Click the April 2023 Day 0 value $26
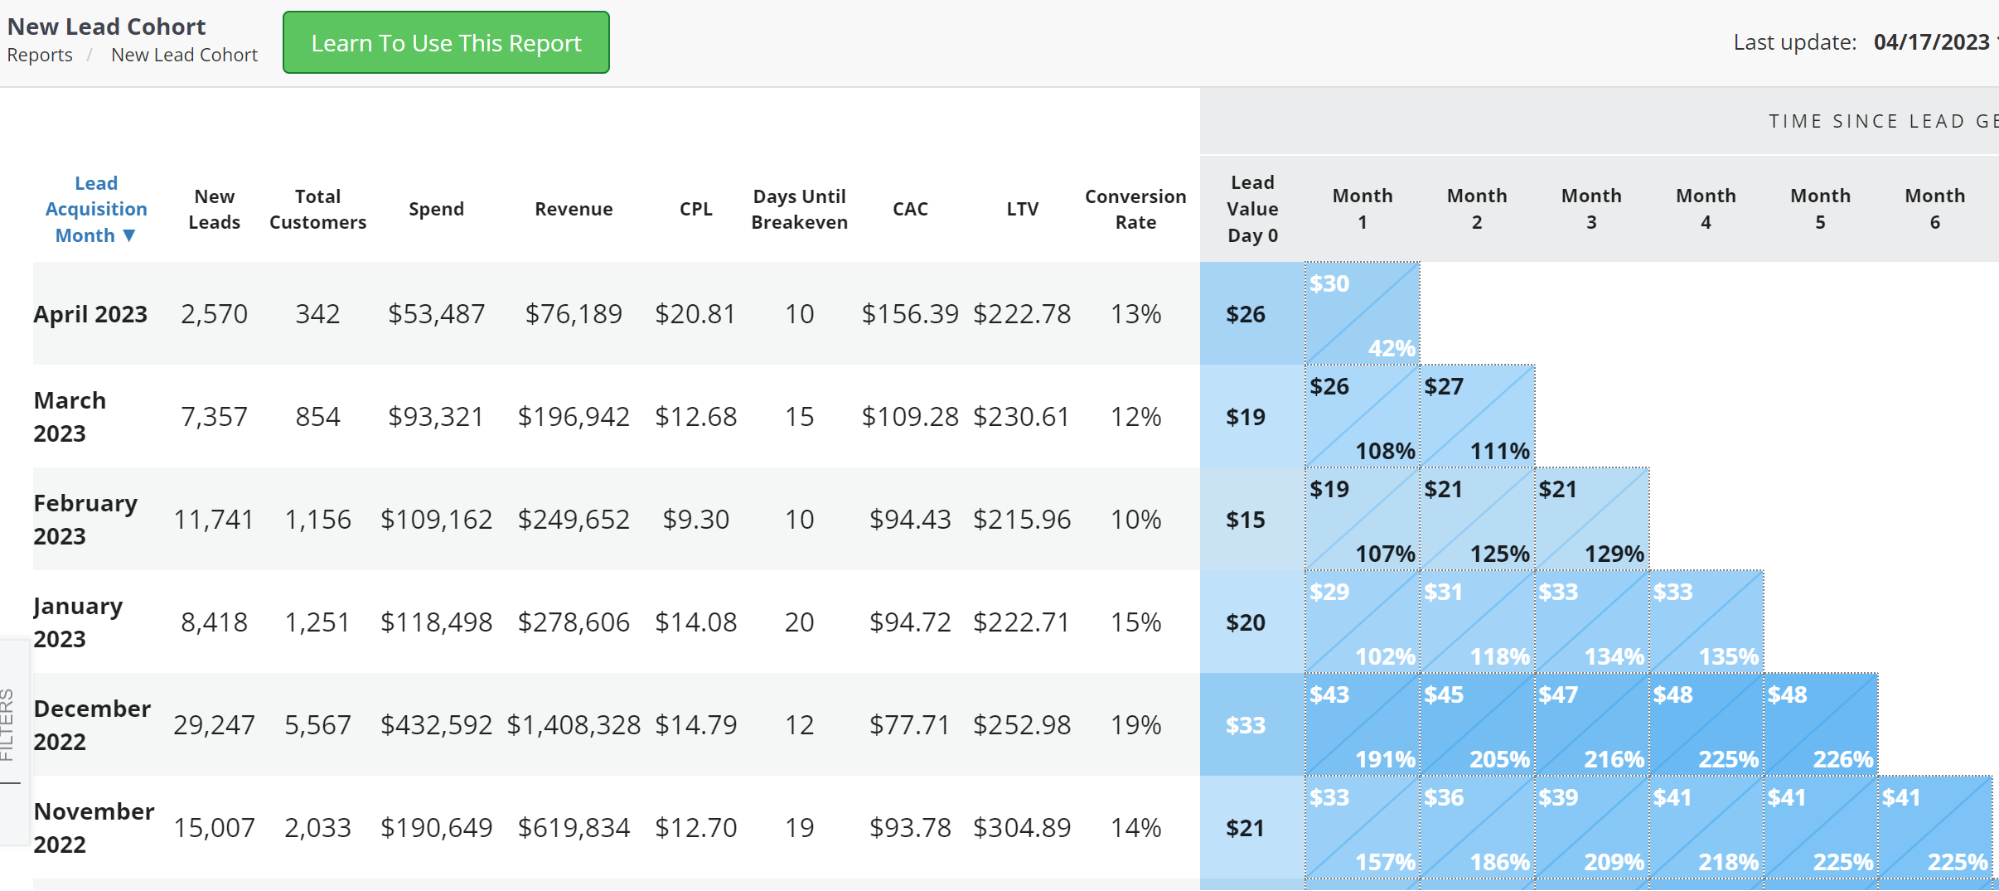This screenshot has height=891, width=1999. (1246, 314)
